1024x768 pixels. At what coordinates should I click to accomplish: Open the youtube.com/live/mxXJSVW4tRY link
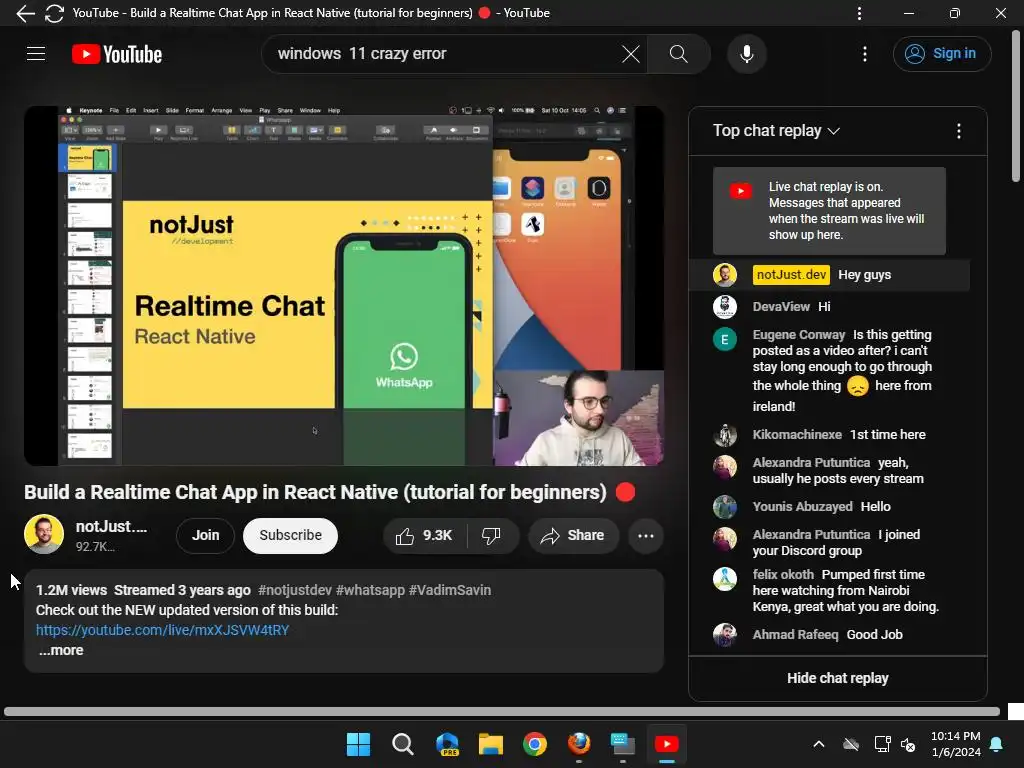click(x=163, y=630)
